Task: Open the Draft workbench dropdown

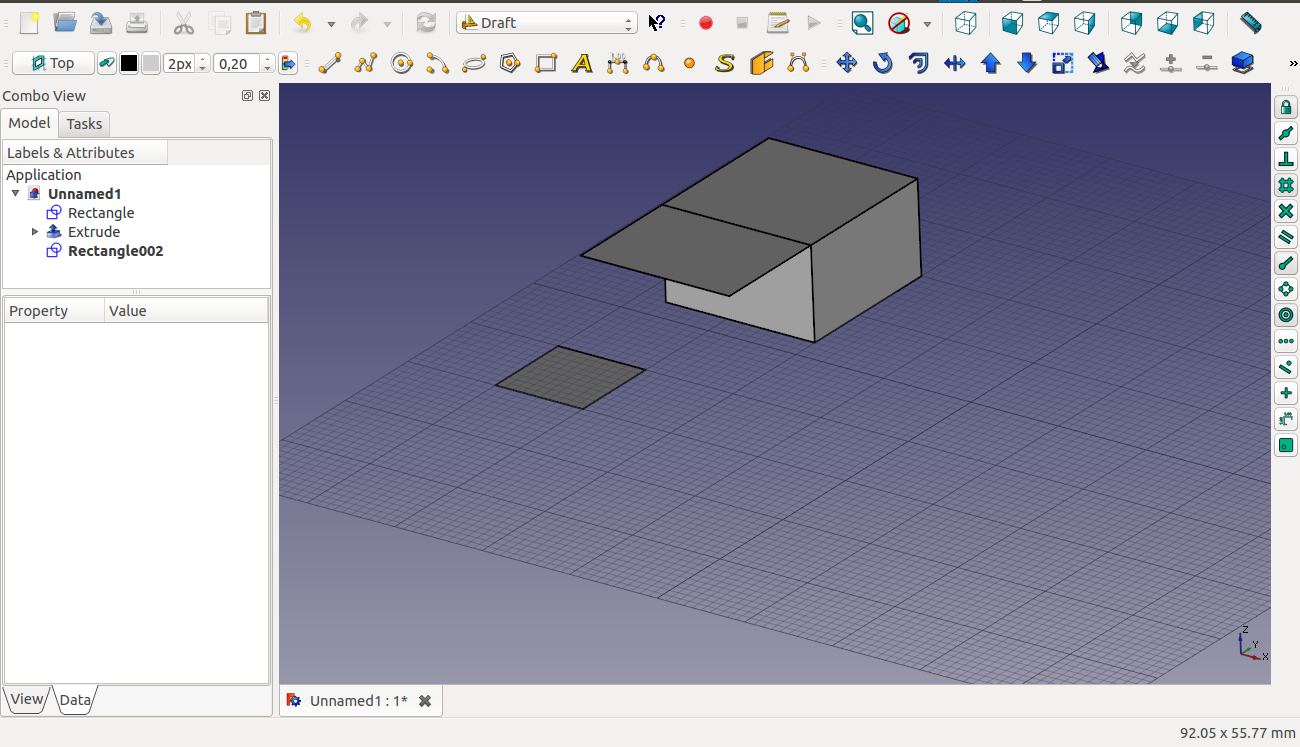Action: pos(546,22)
